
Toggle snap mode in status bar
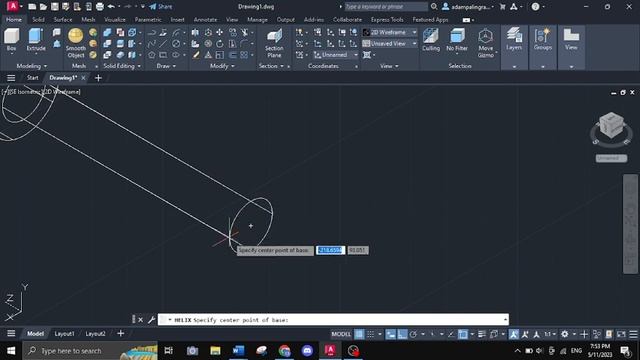point(371,334)
